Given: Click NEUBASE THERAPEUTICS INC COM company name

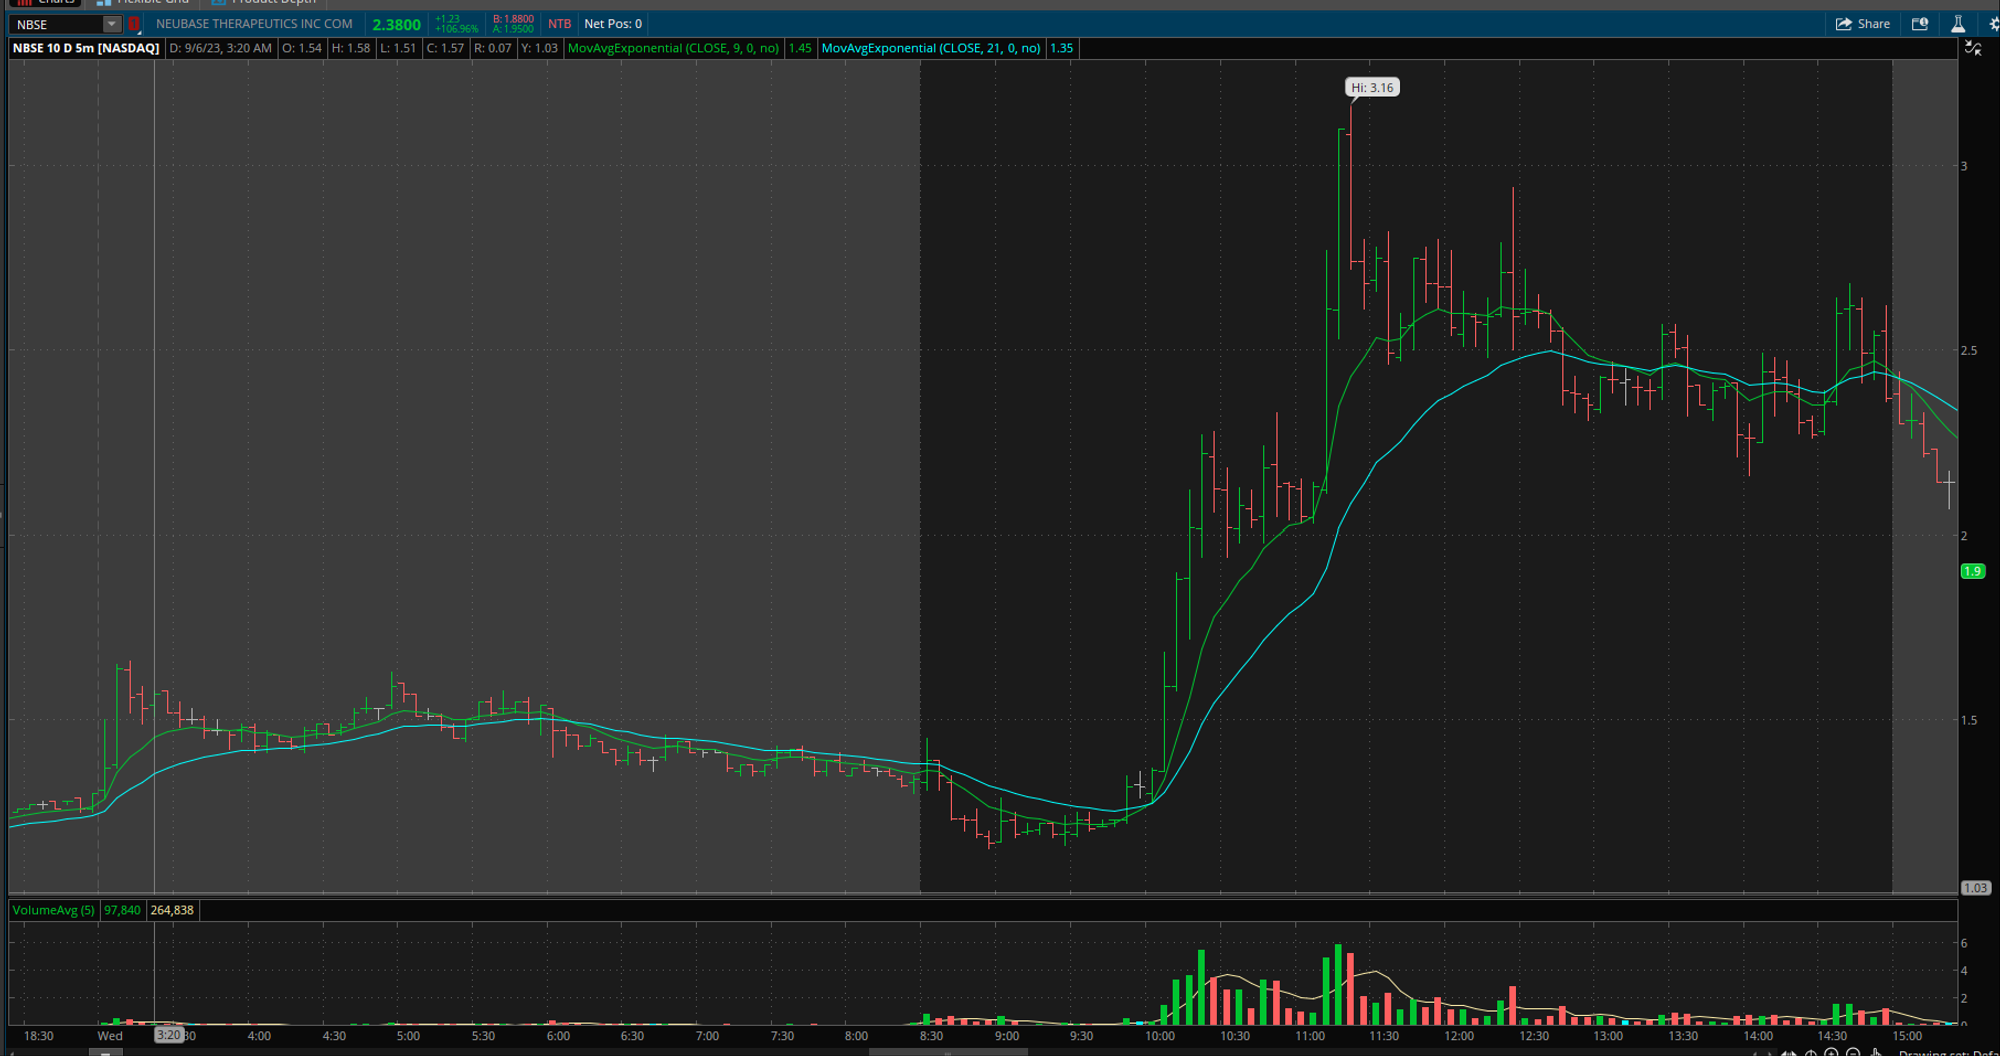Looking at the screenshot, I should pyautogui.click(x=254, y=24).
